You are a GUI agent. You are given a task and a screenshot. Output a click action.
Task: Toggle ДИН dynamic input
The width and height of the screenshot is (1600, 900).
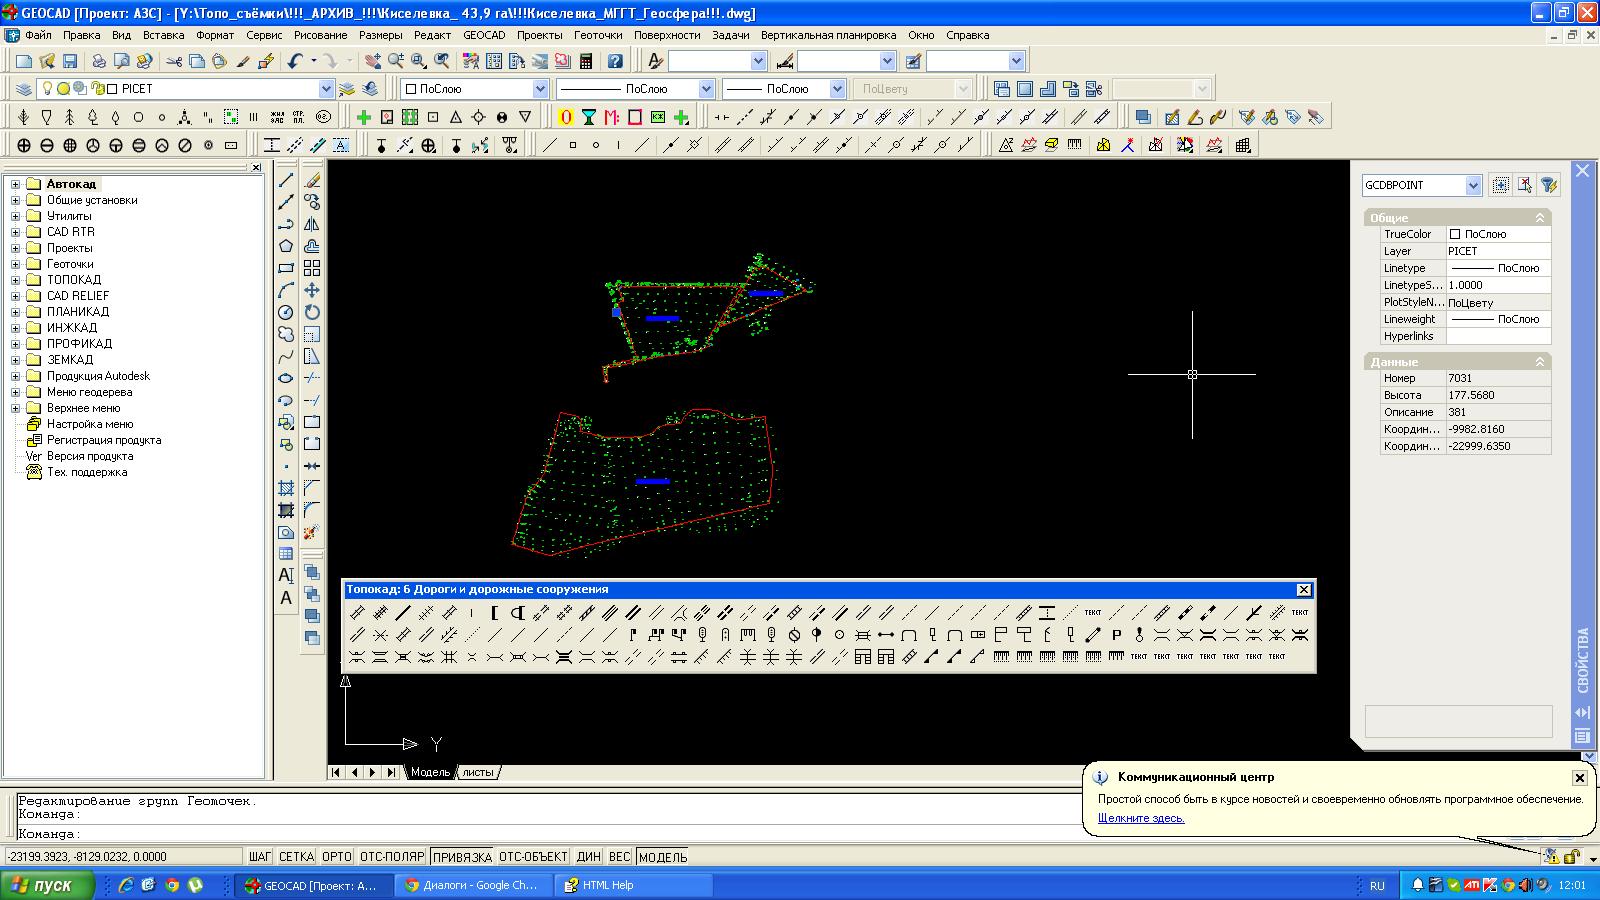click(x=589, y=857)
